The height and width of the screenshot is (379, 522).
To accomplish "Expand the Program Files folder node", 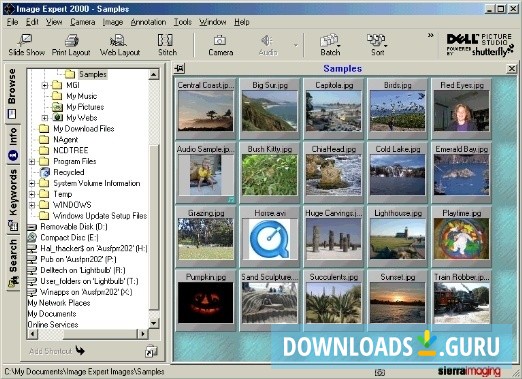I will pyautogui.click(x=32, y=162).
